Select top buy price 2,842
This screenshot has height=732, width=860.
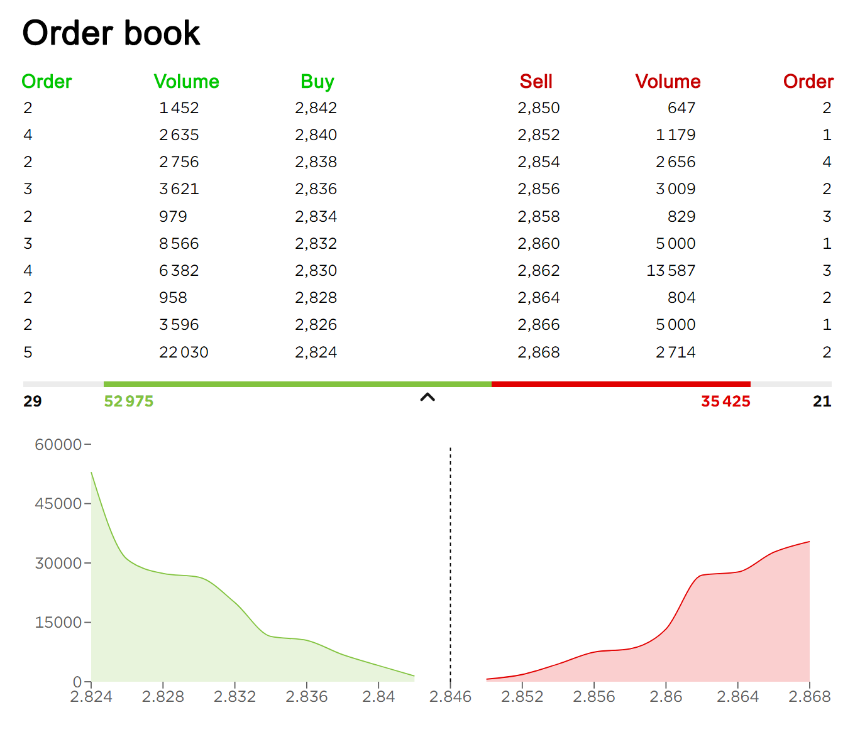(x=316, y=108)
